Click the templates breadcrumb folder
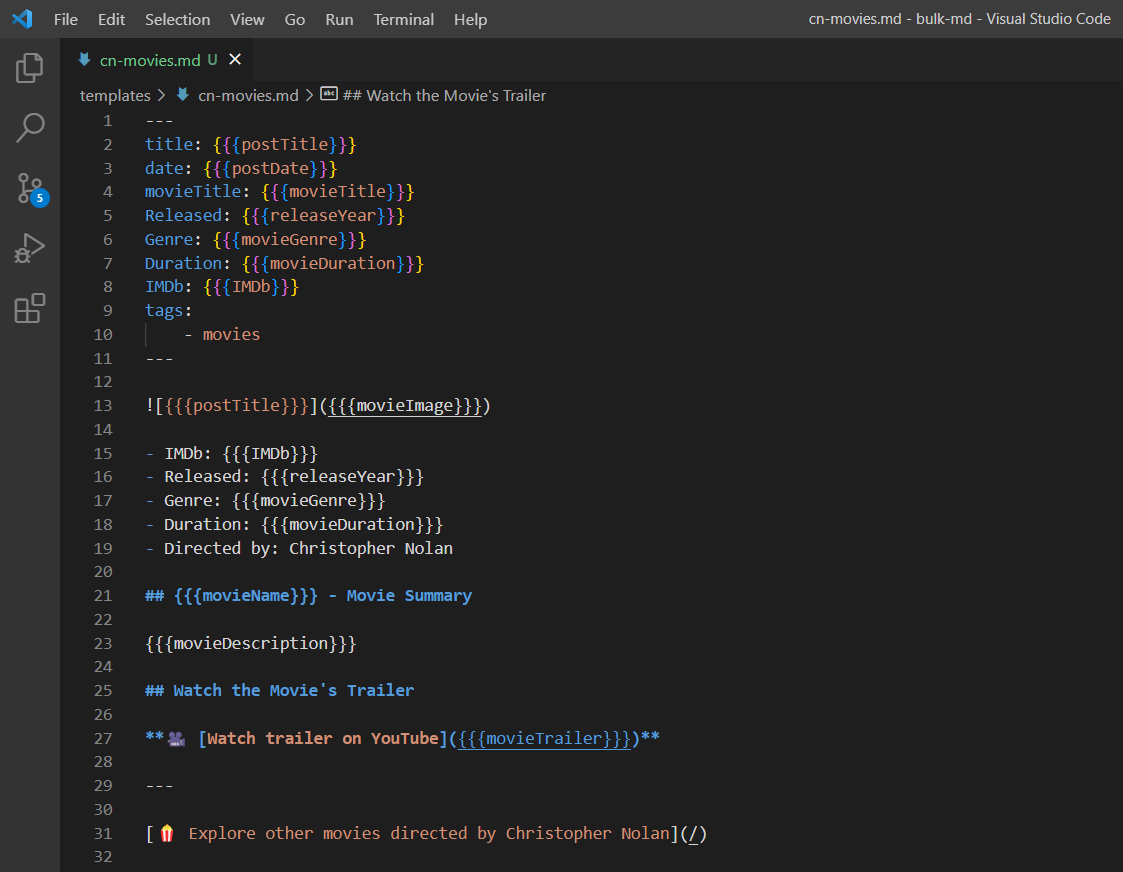 115,95
